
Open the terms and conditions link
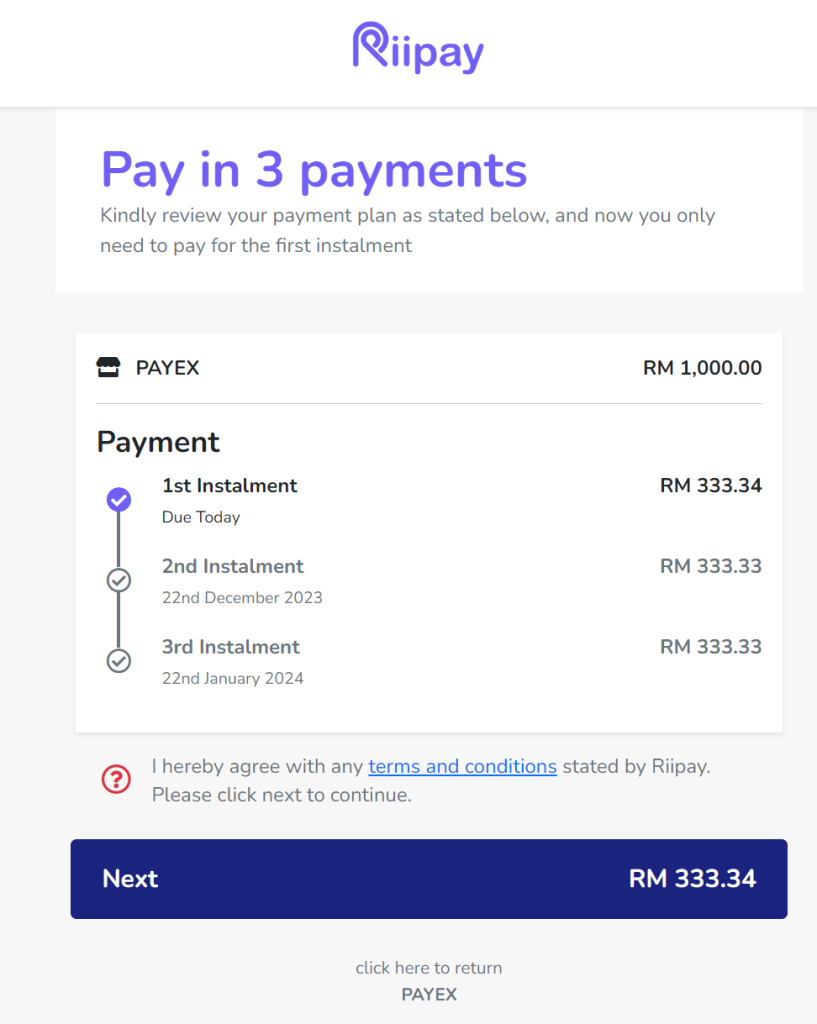[462, 766]
